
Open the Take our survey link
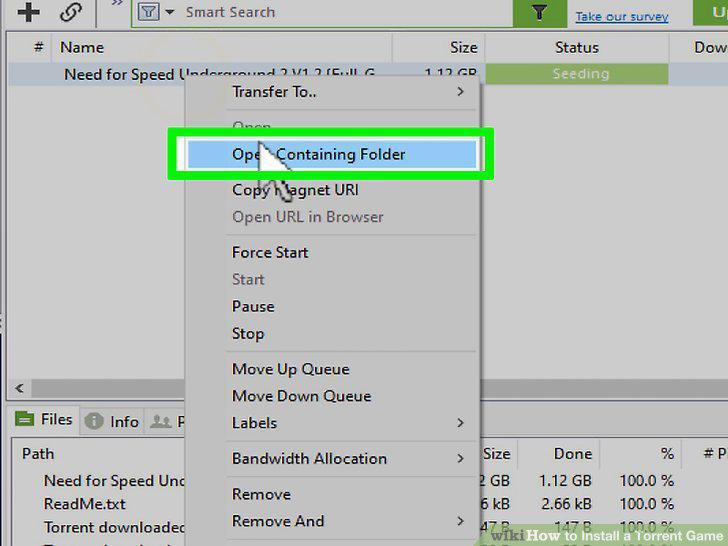click(x=622, y=17)
